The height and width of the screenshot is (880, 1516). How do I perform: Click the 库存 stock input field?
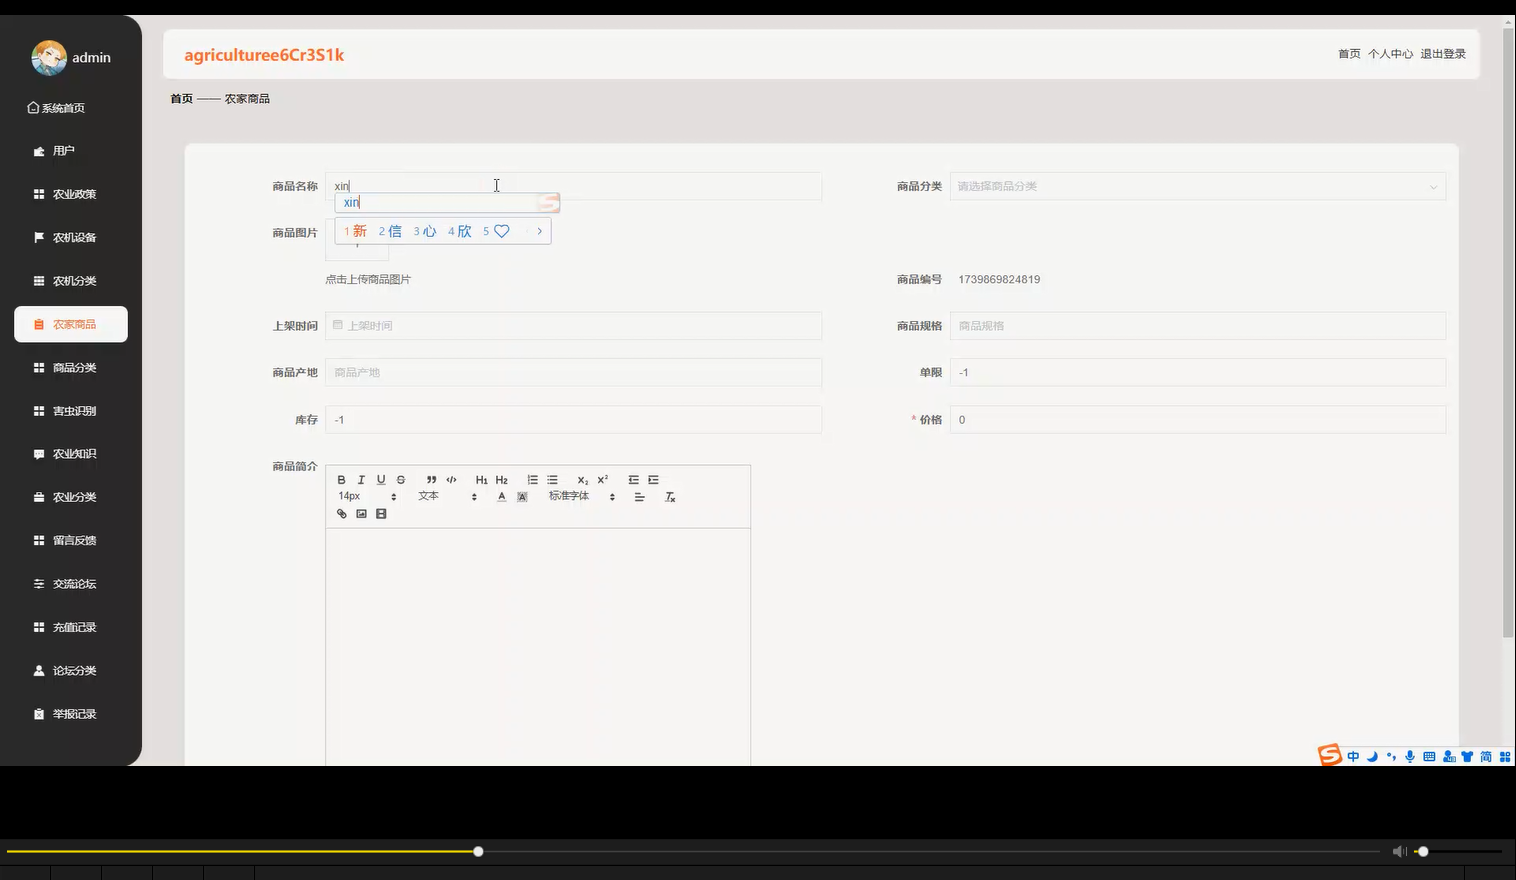click(573, 420)
